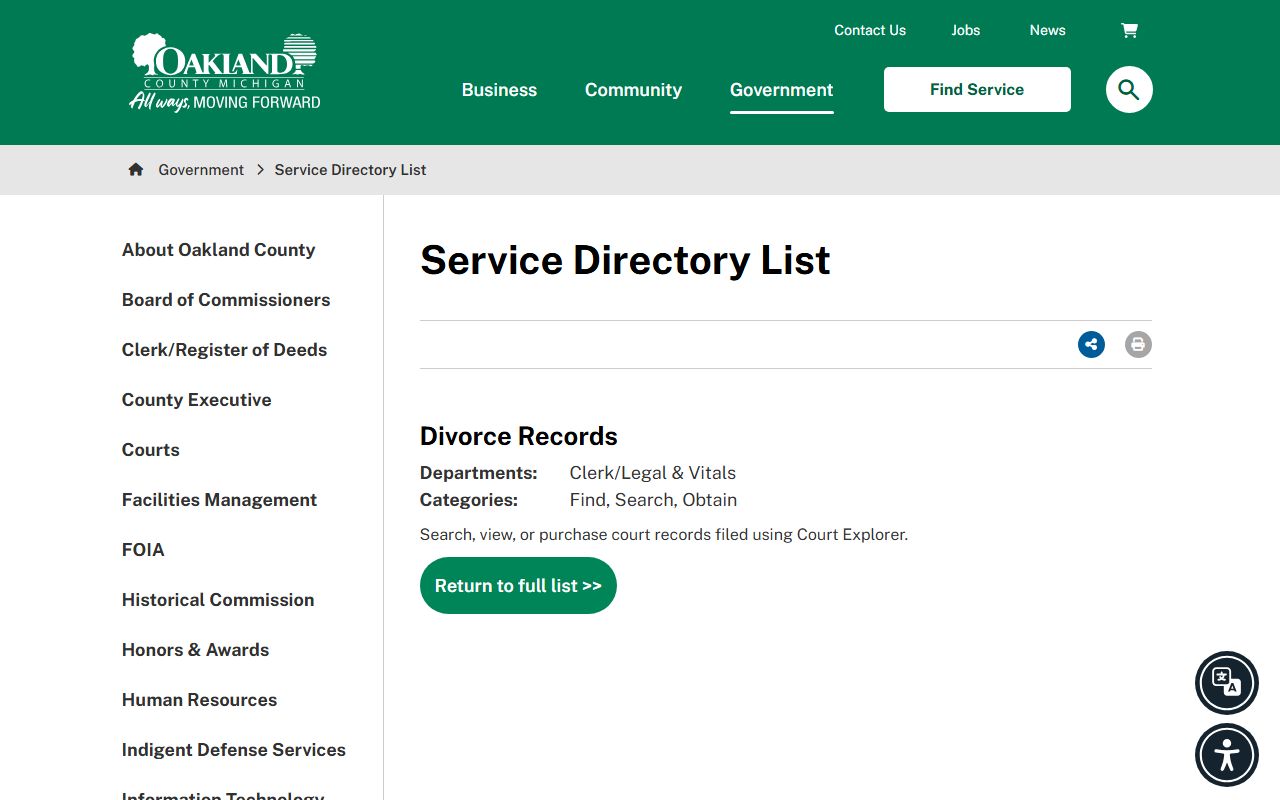This screenshot has height=800, width=1280.
Task: Click the Divorce Records heading
Action: click(519, 436)
